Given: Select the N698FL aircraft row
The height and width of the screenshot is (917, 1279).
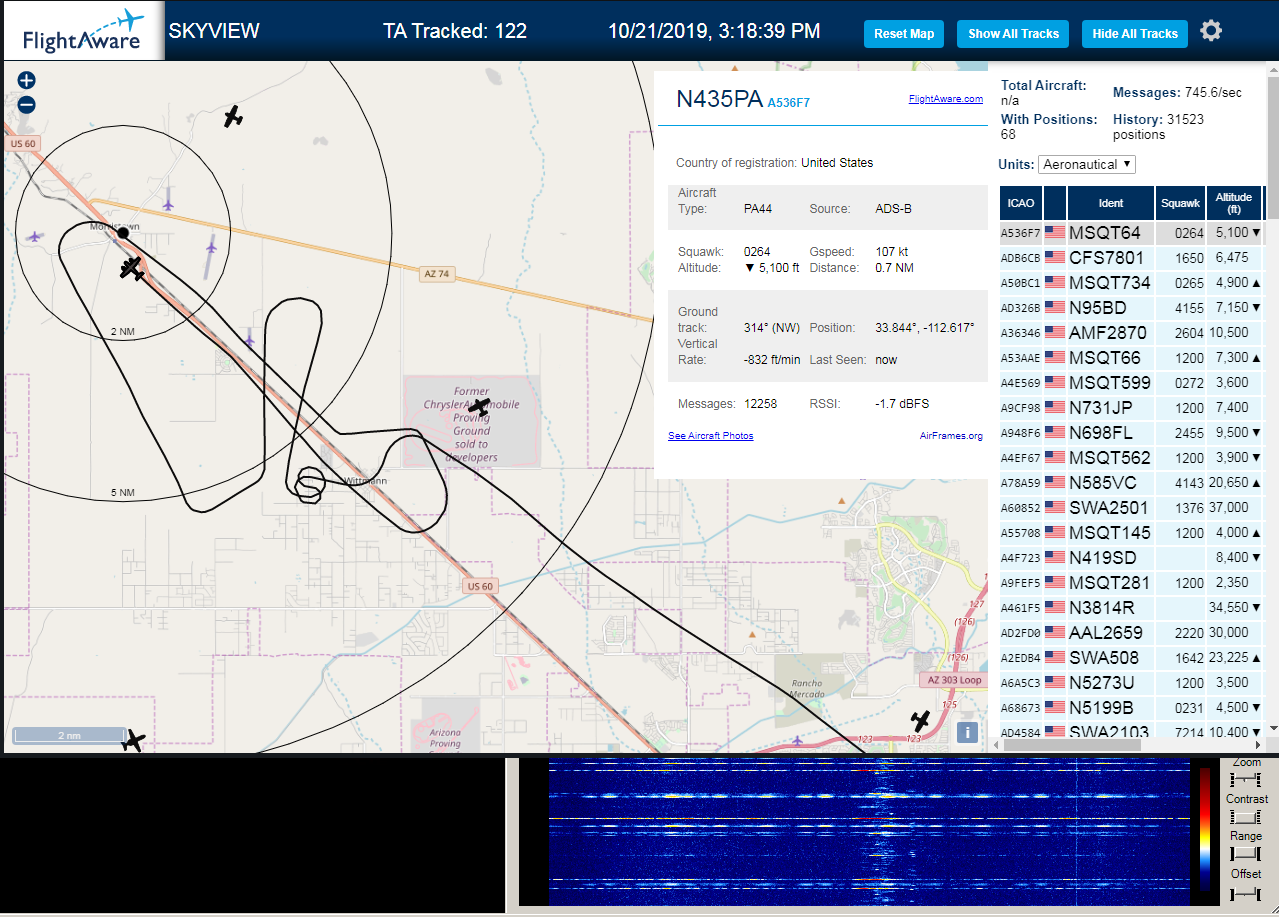Looking at the screenshot, I should [1132, 432].
